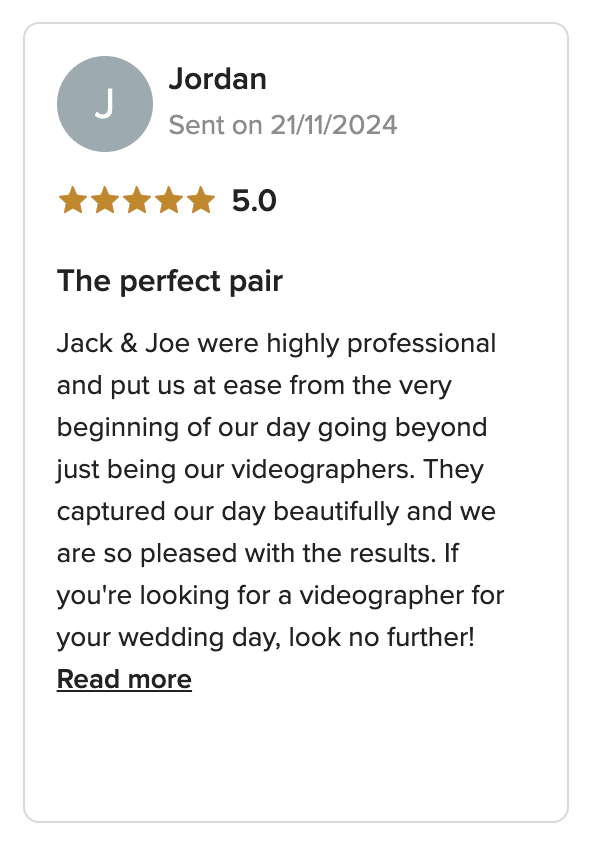Image resolution: width=596 pixels, height=854 pixels.
Task: Click the review title The perfect pair
Action: [169, 281]
